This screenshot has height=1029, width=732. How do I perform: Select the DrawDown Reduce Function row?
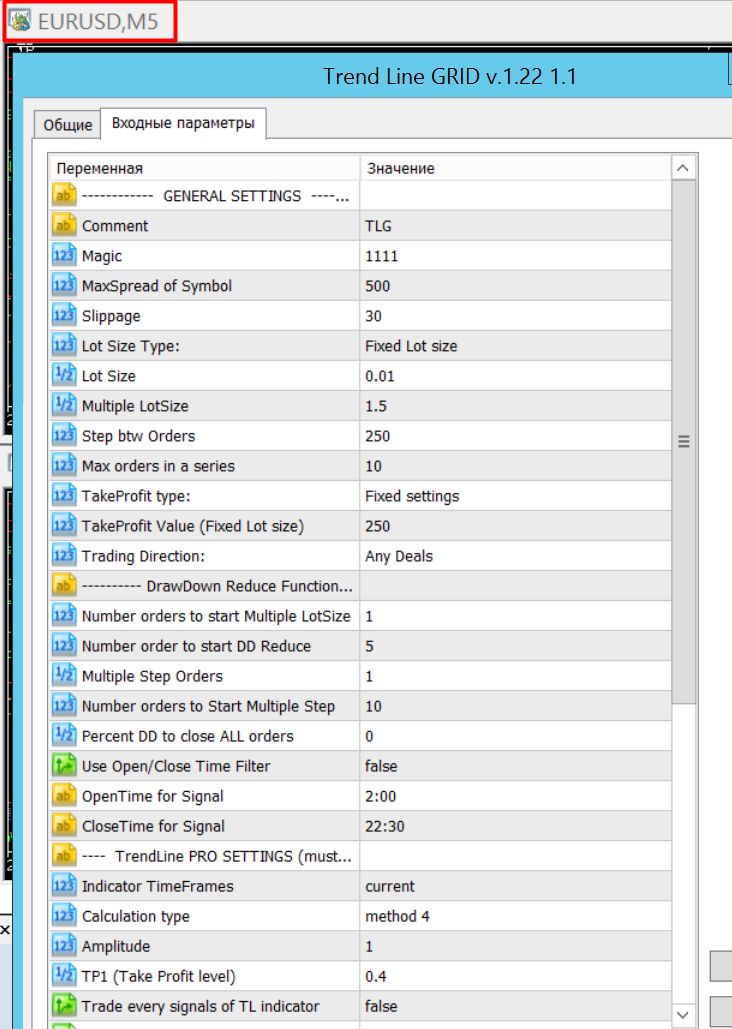[x=360, y=586]
